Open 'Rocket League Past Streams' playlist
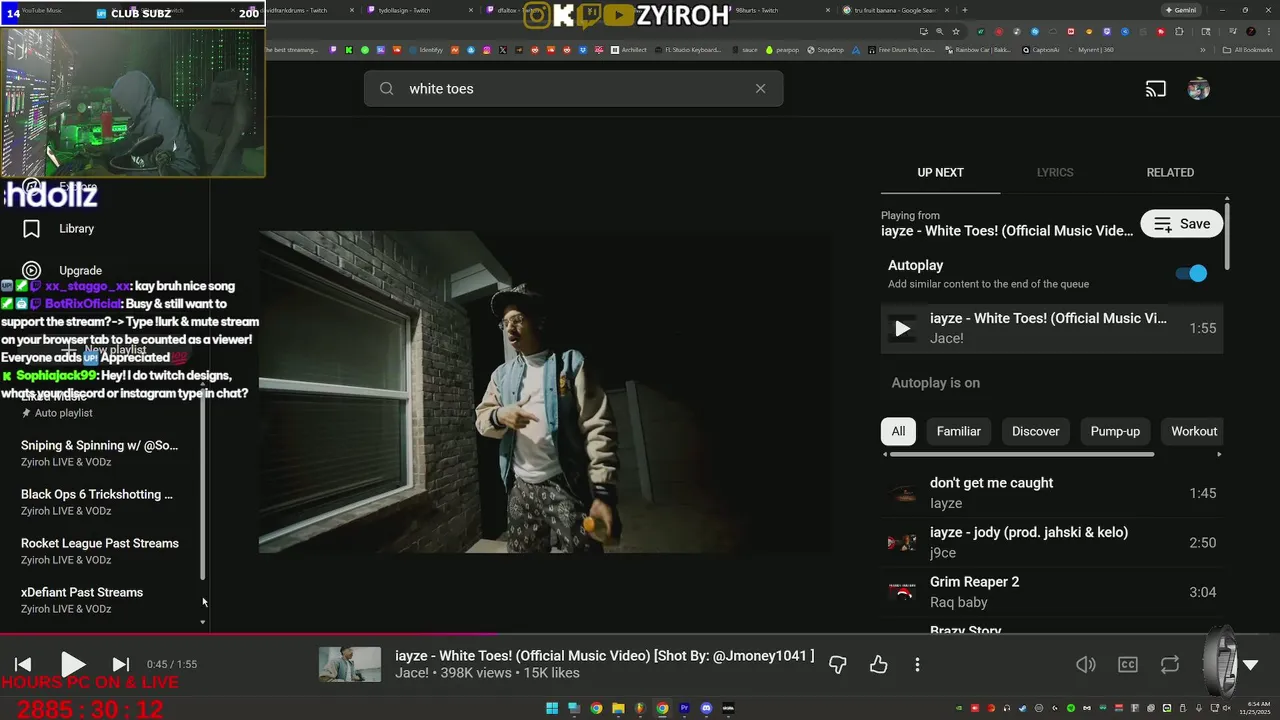This screenshot has width=1280, height=720. (100, 552)
